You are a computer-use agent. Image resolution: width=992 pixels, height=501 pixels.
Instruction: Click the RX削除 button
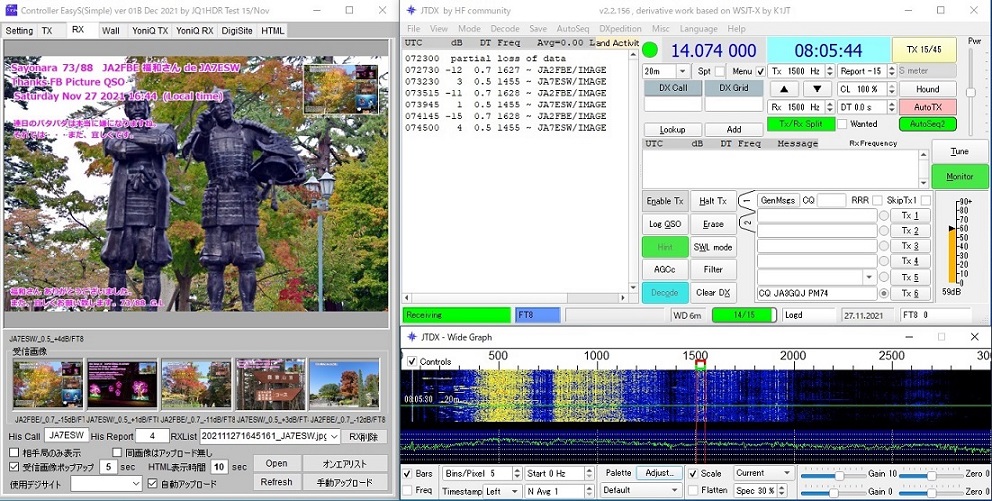[x=363, y=436]
